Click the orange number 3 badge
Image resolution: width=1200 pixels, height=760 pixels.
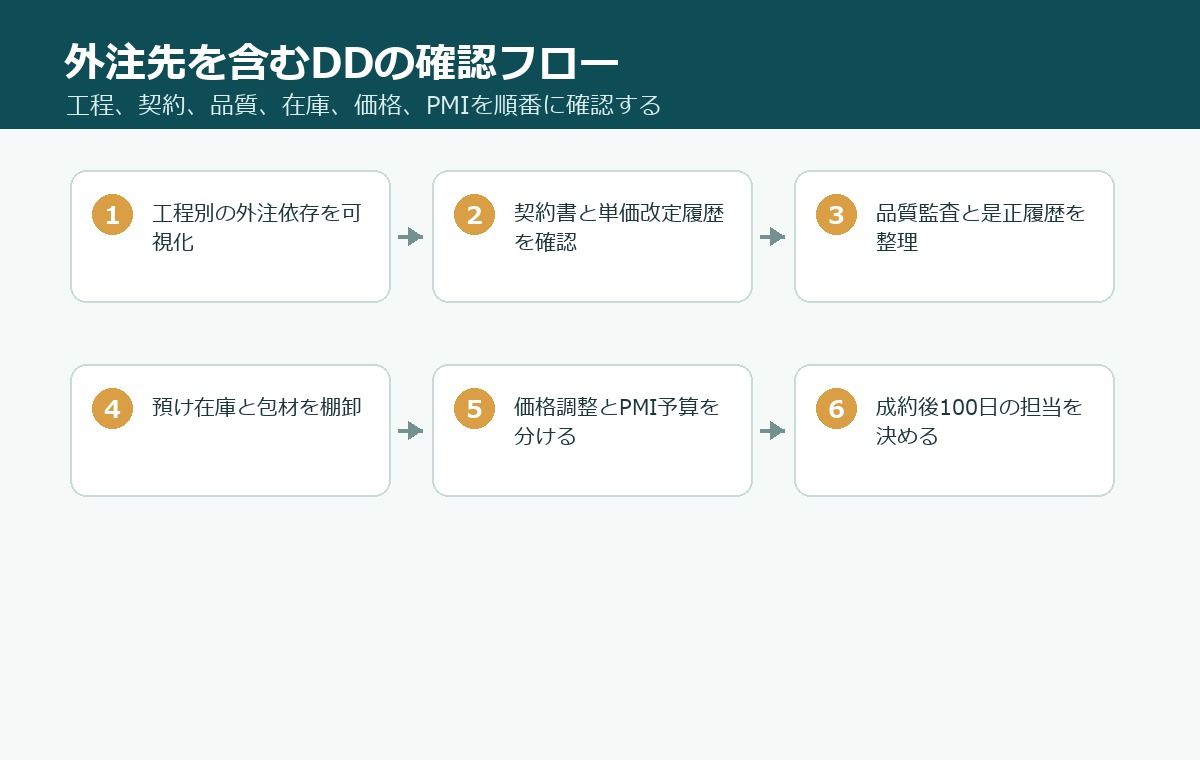click(836, 215)
